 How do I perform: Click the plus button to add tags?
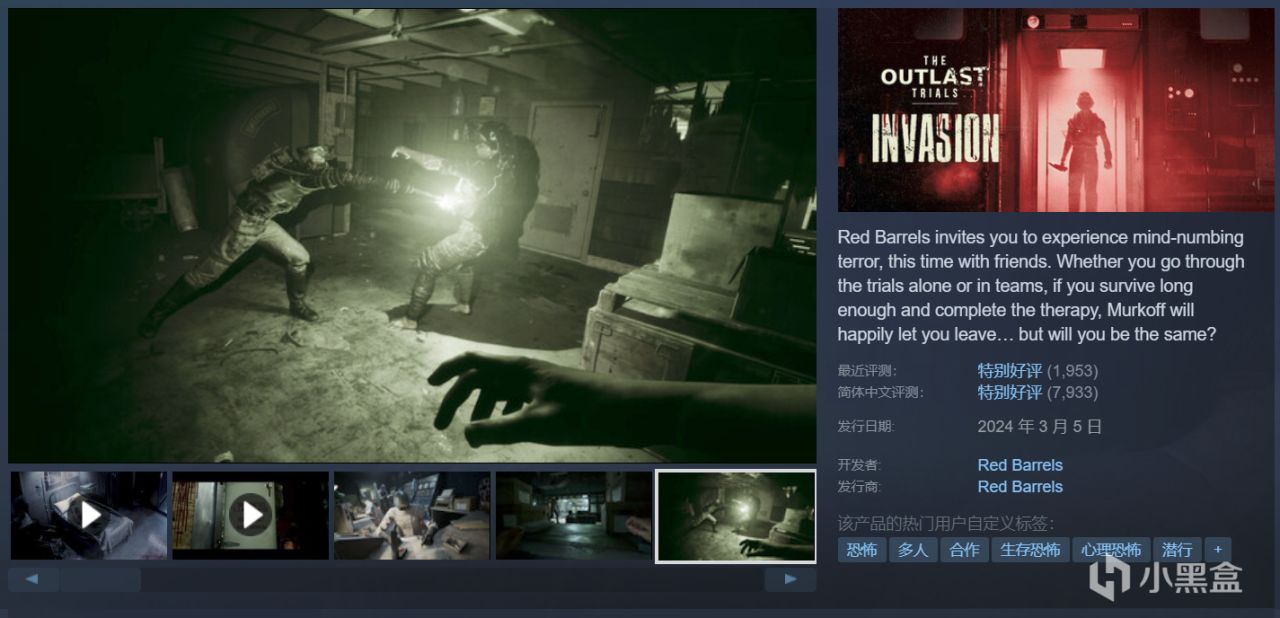pyautogui.click(x=1218, y=550)
